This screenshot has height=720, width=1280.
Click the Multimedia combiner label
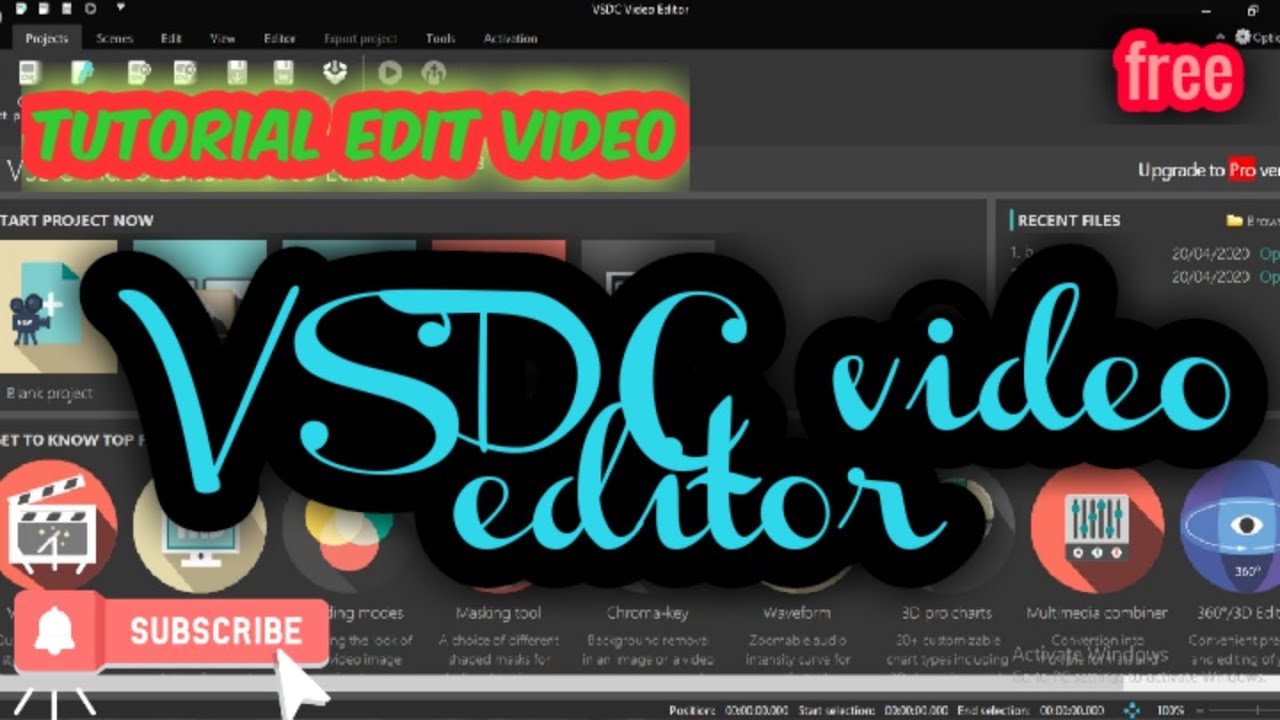tap(1097, 613)
